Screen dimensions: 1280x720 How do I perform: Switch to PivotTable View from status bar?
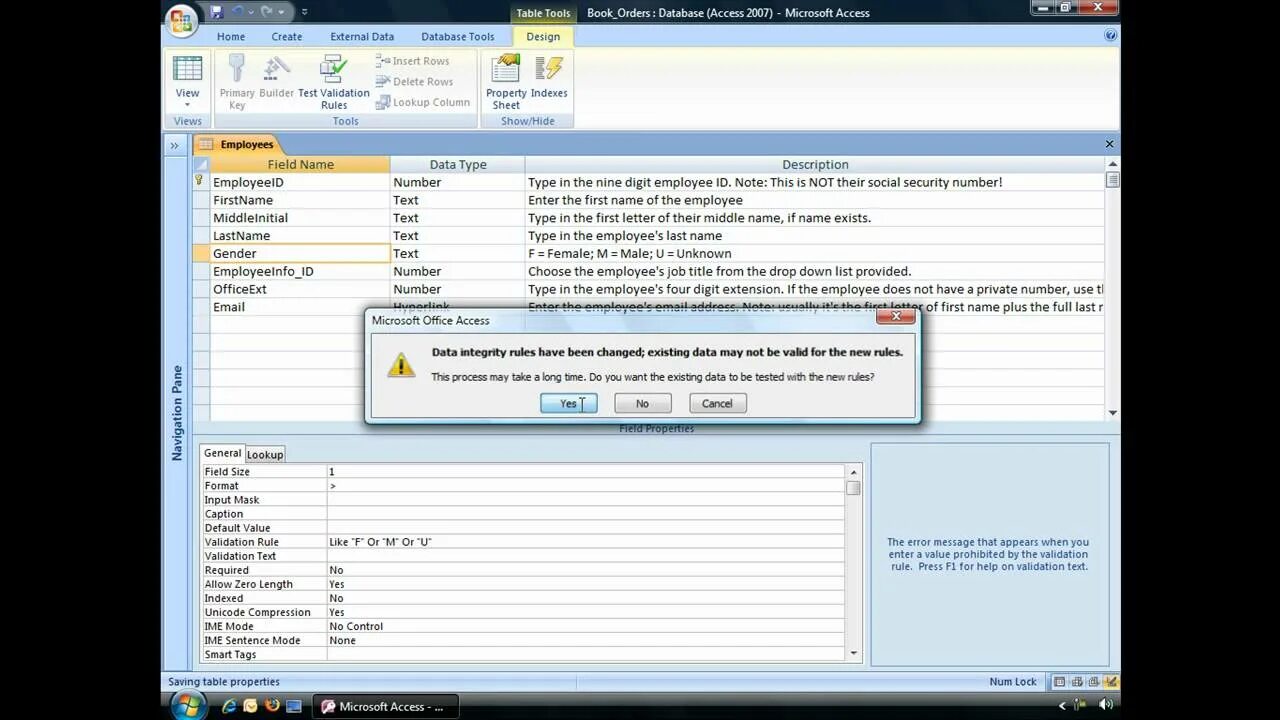pos(1077,682)
